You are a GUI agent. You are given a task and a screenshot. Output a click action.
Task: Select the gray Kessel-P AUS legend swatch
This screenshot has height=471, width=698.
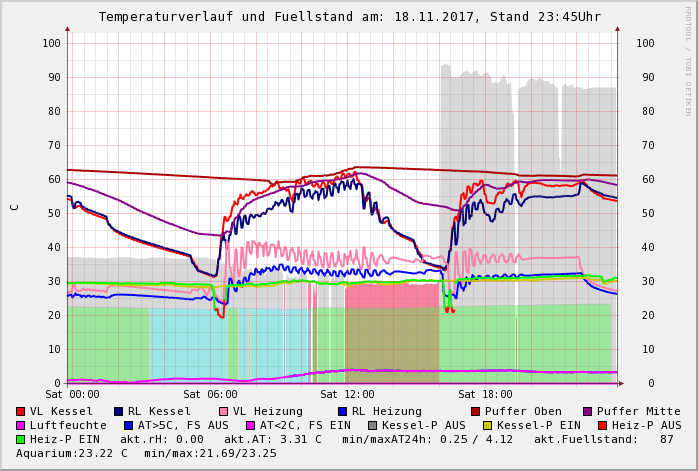pyautogui.click(x=372, y=425)
